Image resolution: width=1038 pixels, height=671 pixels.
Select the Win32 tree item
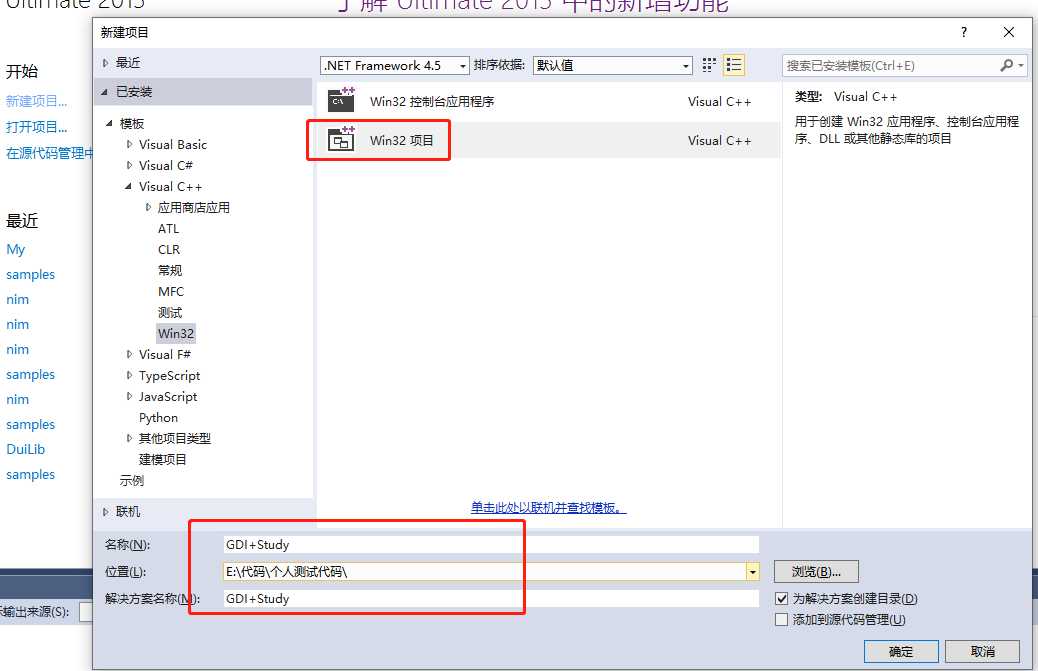[x=176, y=334]
